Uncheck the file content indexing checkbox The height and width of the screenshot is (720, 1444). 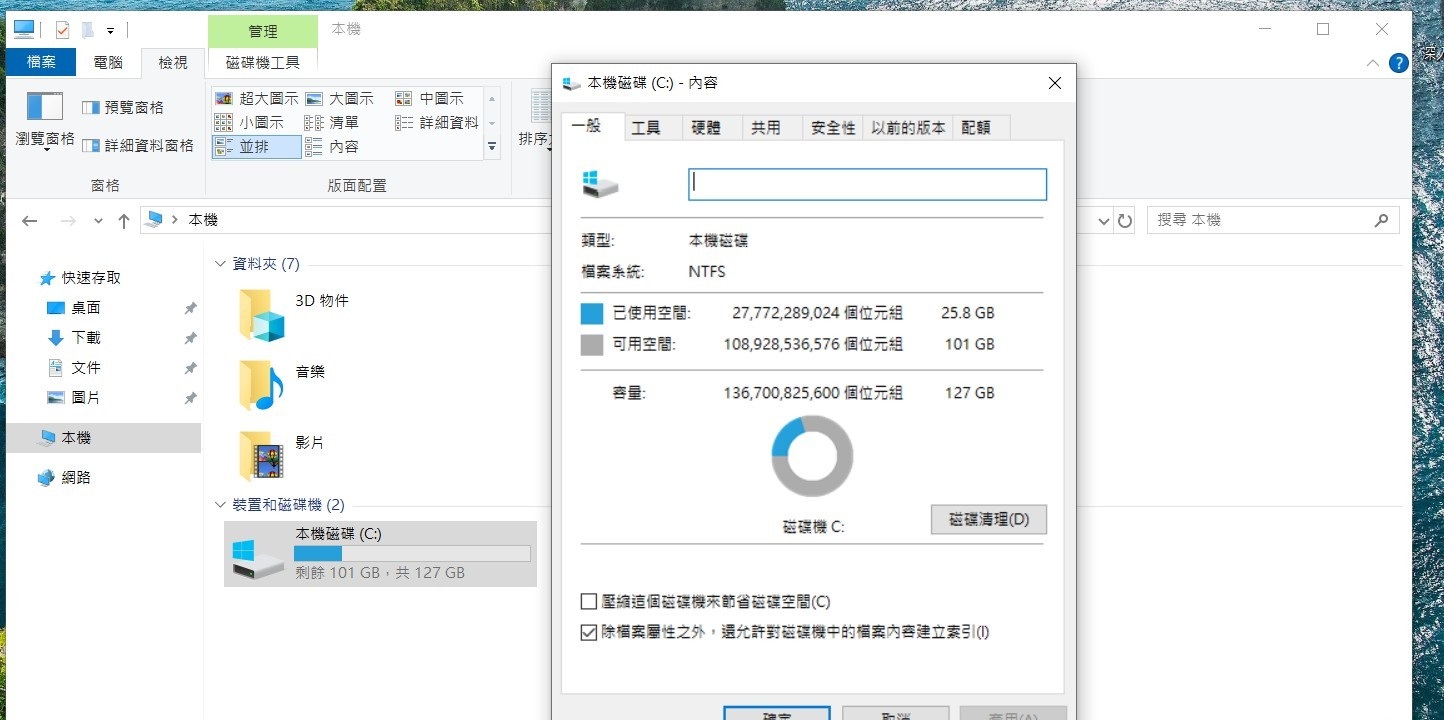click(589, 632)
